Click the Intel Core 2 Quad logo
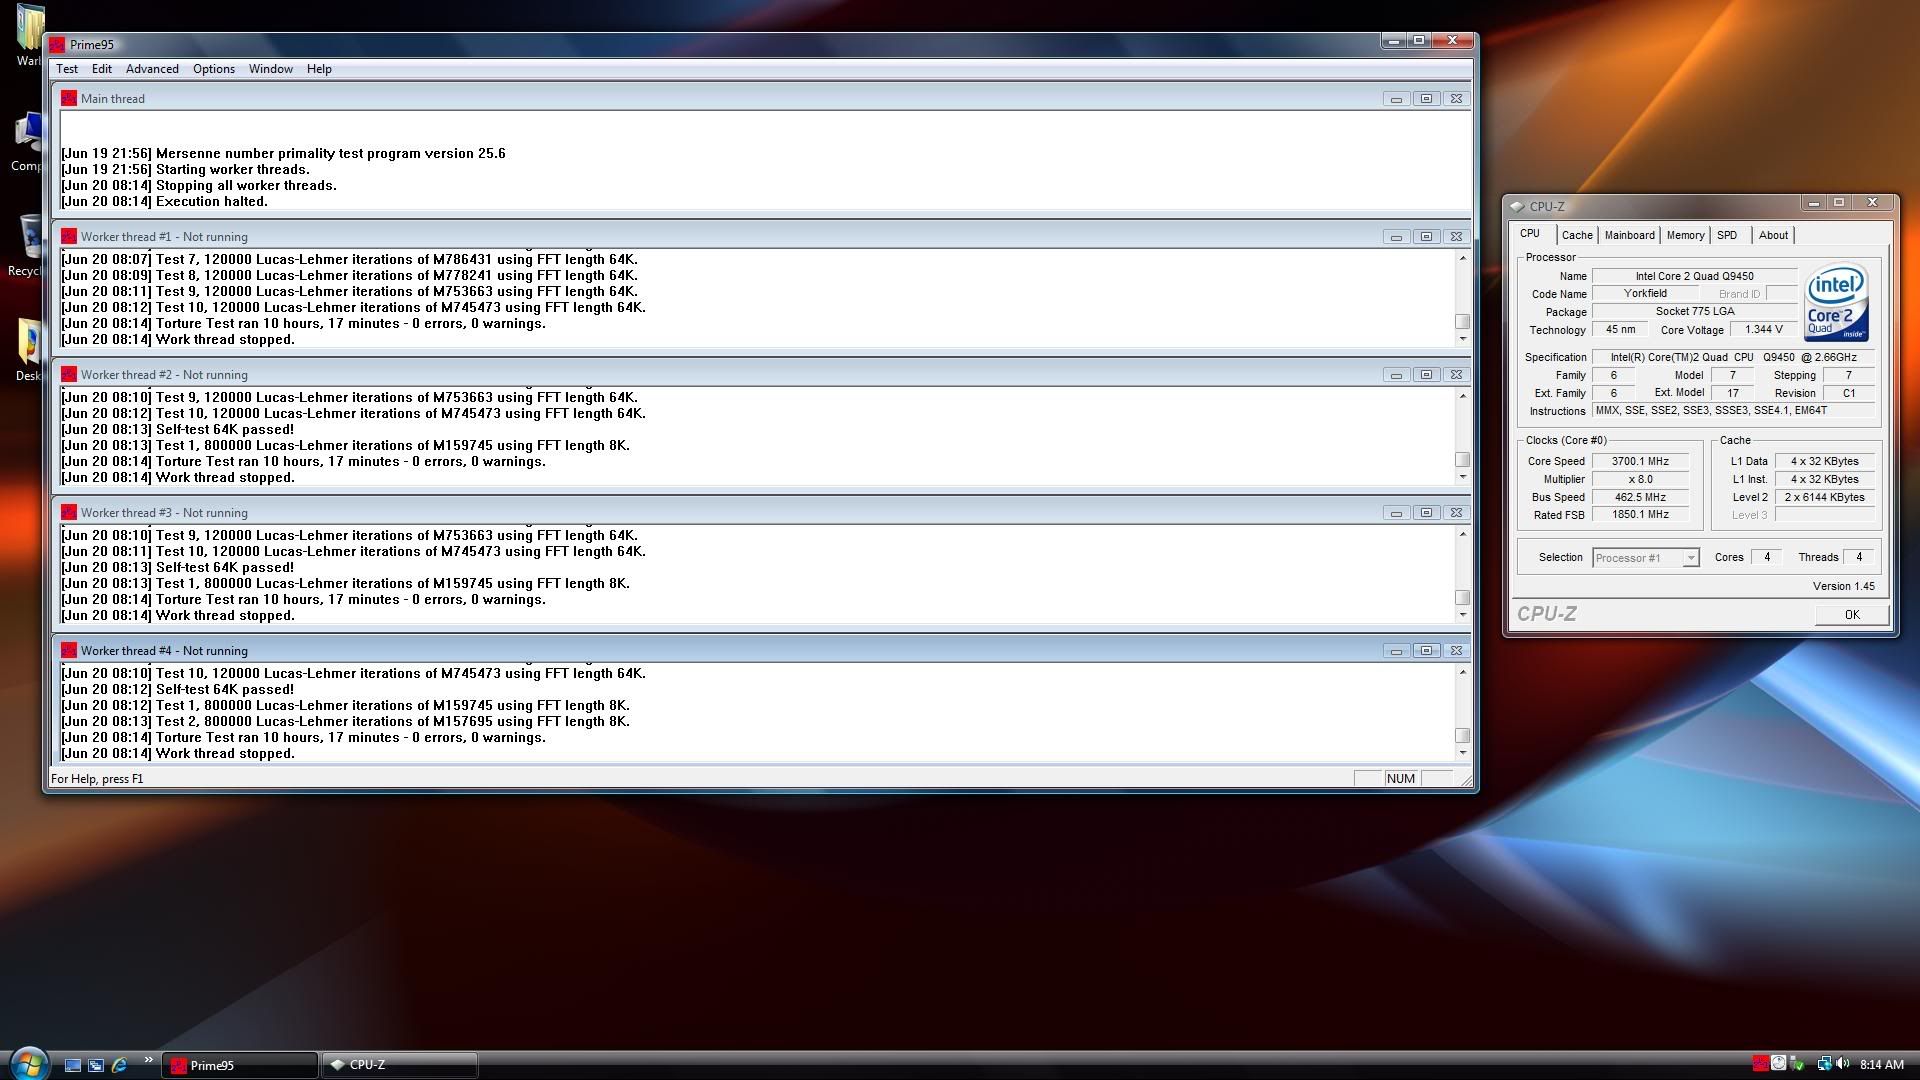The image size is (1920, 1080). tap(1836, 302)
